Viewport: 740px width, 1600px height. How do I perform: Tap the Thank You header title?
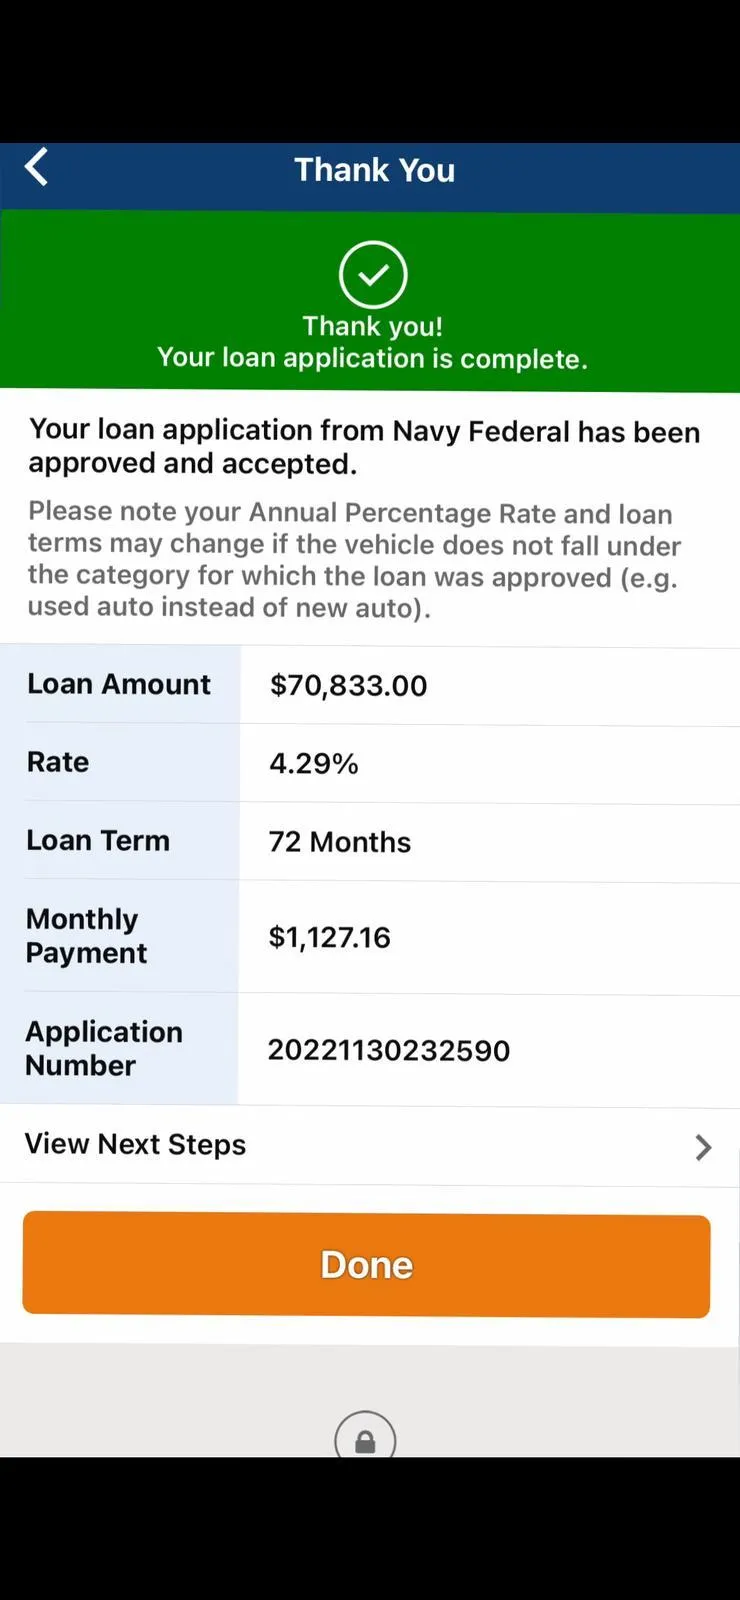point(374,170)
